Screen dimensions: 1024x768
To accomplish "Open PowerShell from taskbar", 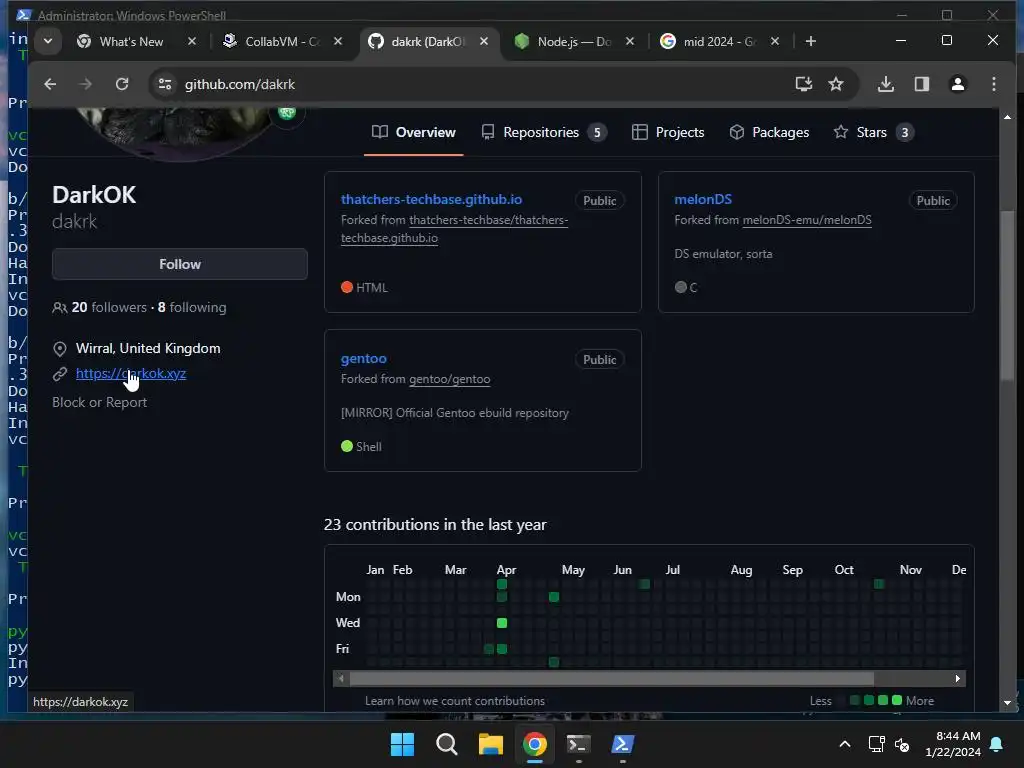I will [622, 744].
